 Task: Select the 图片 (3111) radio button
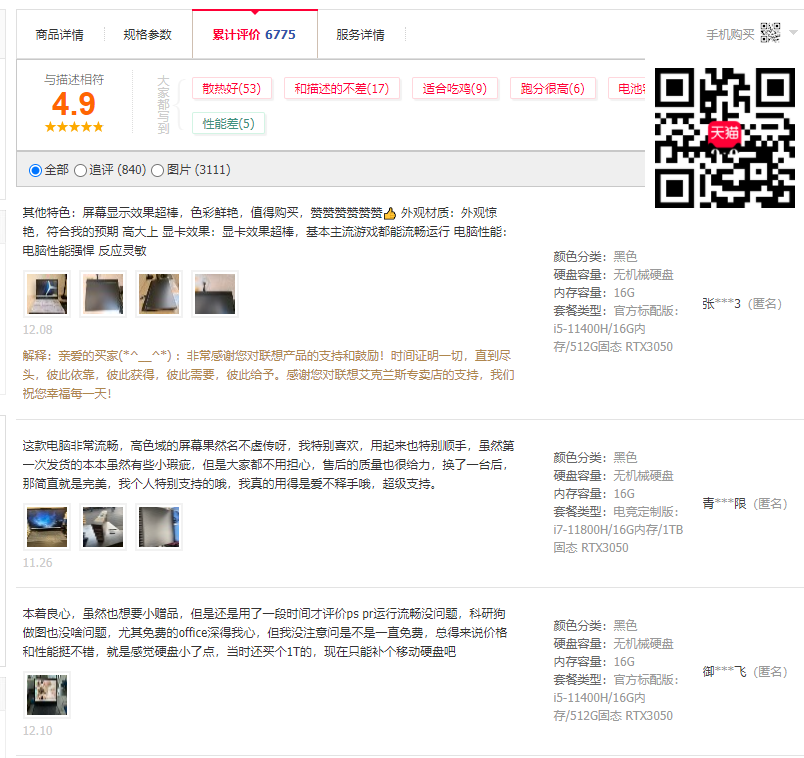tap(157, 171)
